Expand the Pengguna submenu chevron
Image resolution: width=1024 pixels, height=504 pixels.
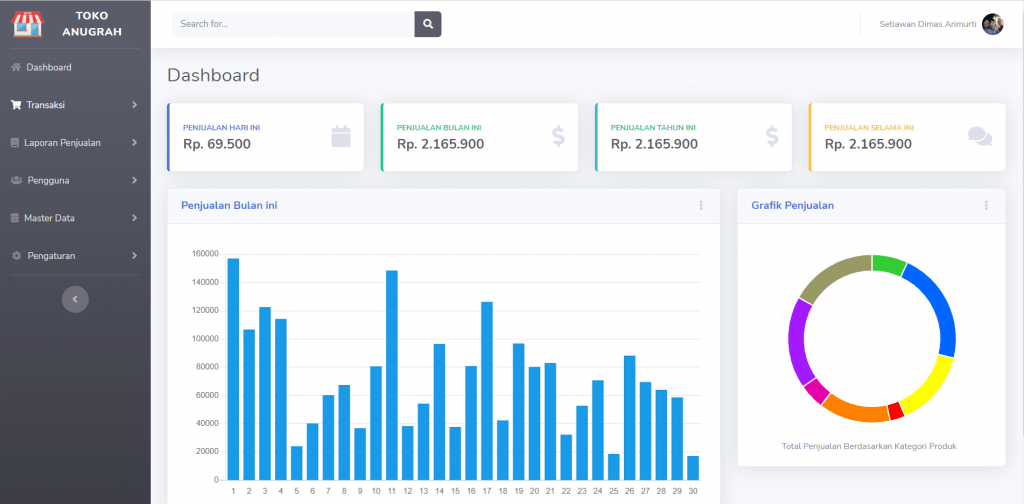point(135,180)
